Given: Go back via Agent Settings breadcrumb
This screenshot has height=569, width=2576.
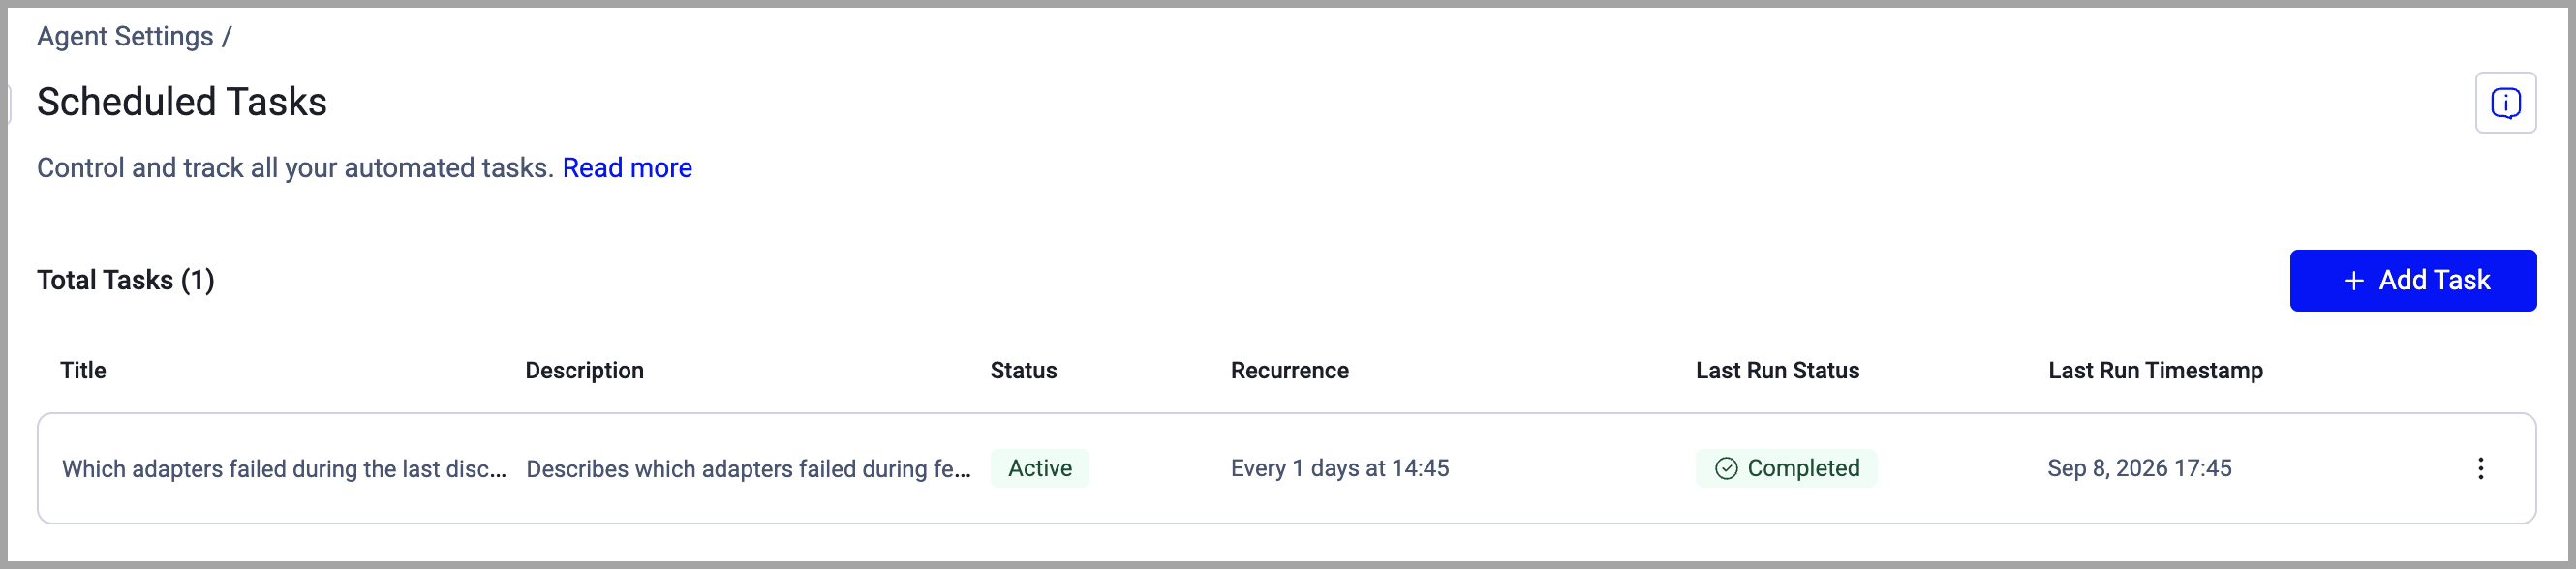Looking at the screenshot, I should click(125, 36).
